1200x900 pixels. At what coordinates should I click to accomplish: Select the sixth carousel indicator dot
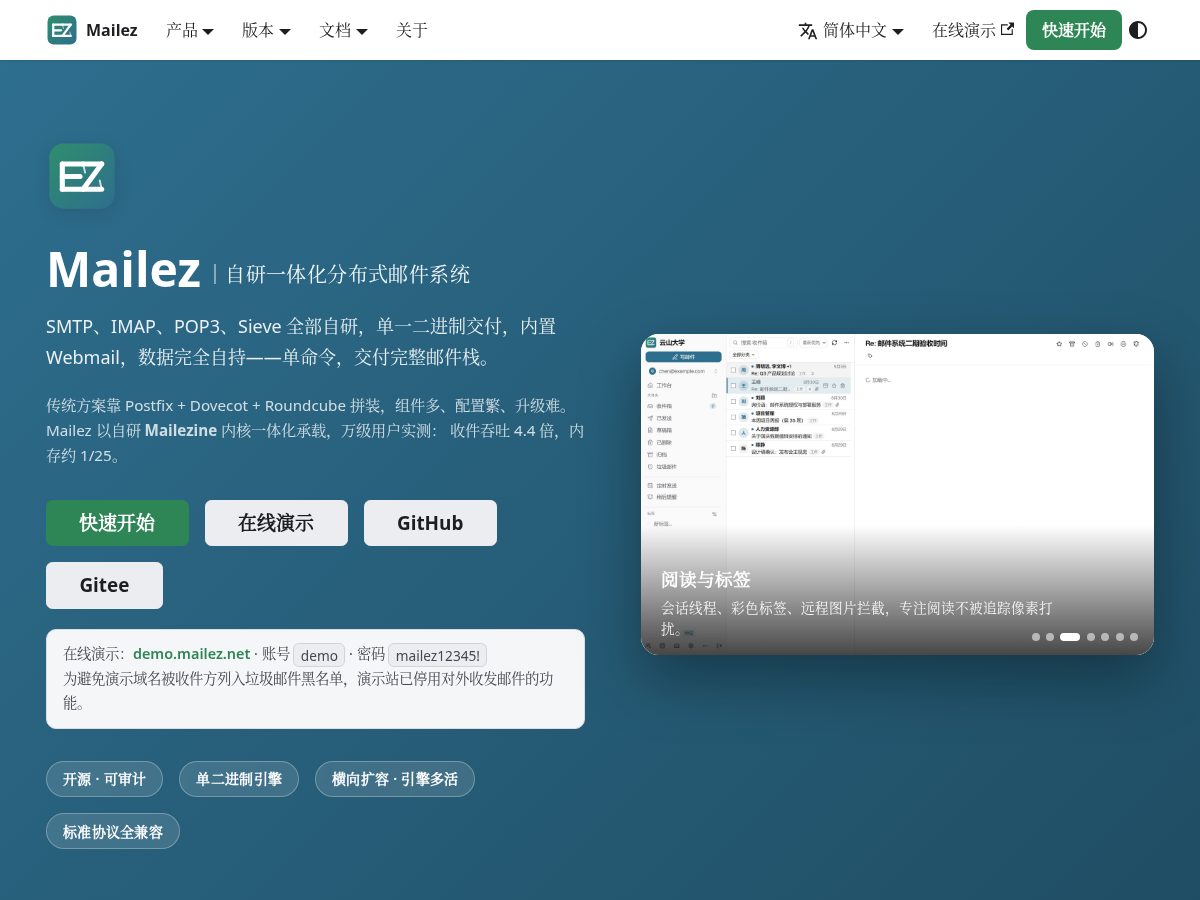click(1120, 637)
